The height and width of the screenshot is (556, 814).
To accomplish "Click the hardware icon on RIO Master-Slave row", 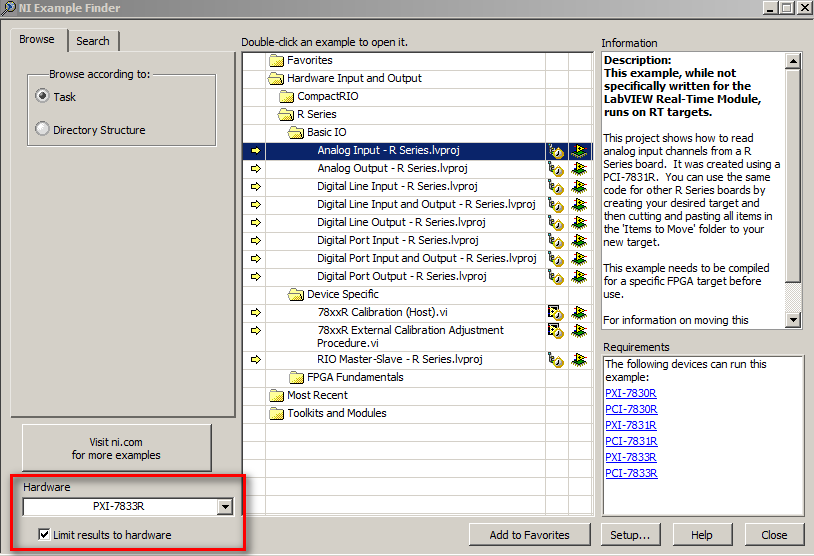I will pos(579,360).
